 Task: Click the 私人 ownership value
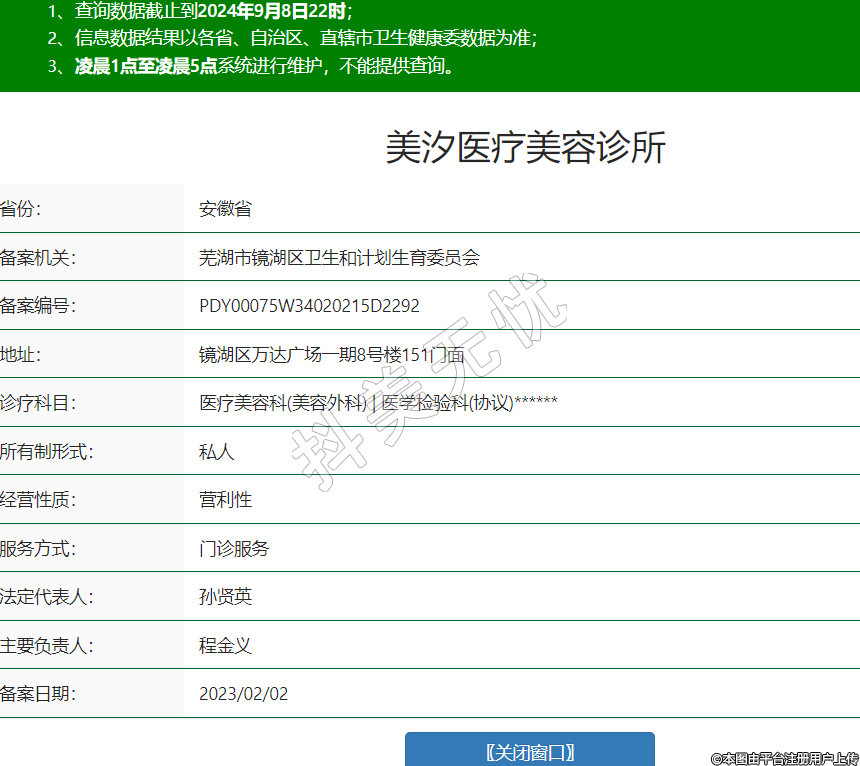216,452
